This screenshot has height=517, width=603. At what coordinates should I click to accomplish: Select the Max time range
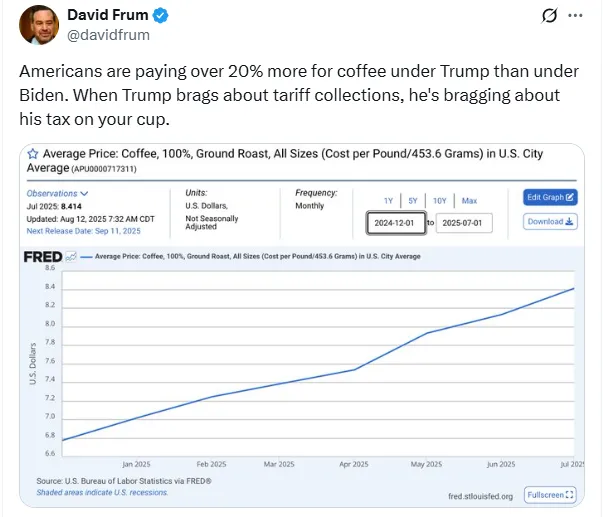469,201
